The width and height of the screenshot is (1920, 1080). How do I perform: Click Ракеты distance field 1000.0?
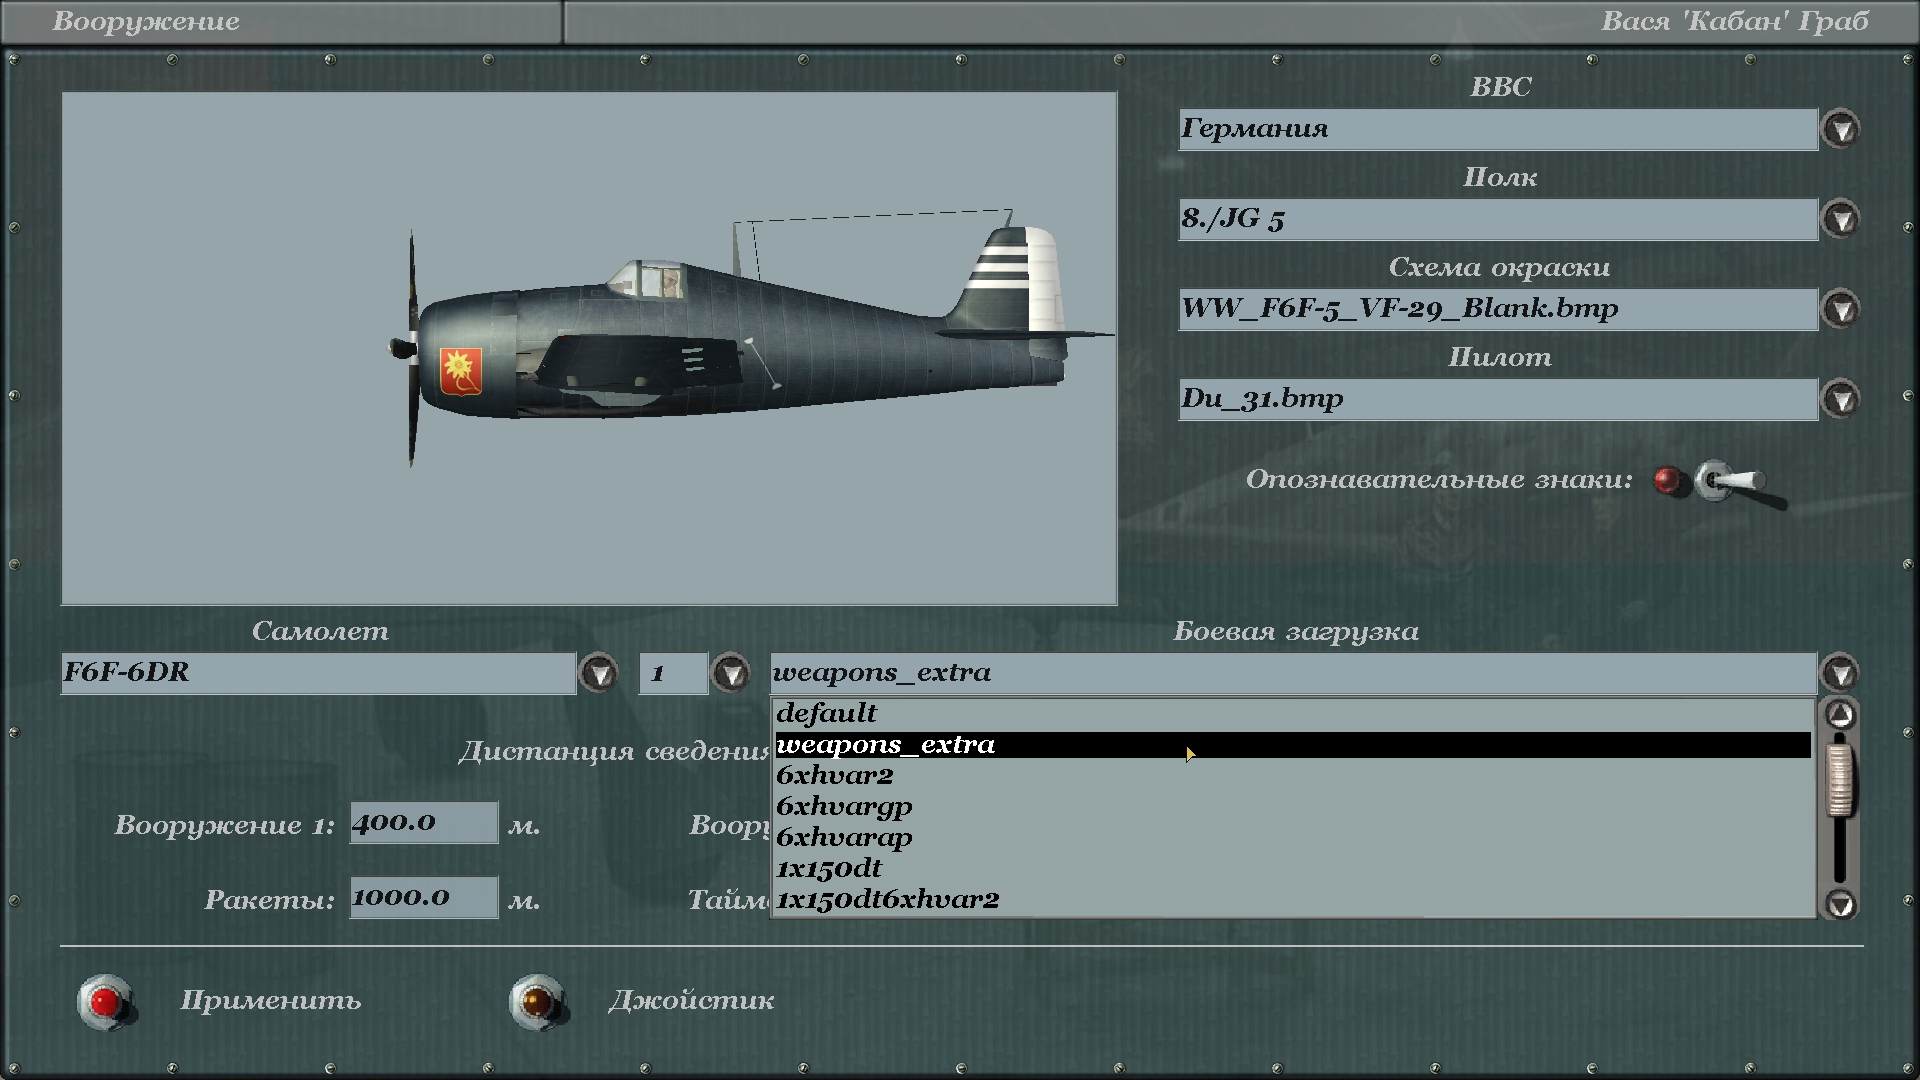(423, 898)
